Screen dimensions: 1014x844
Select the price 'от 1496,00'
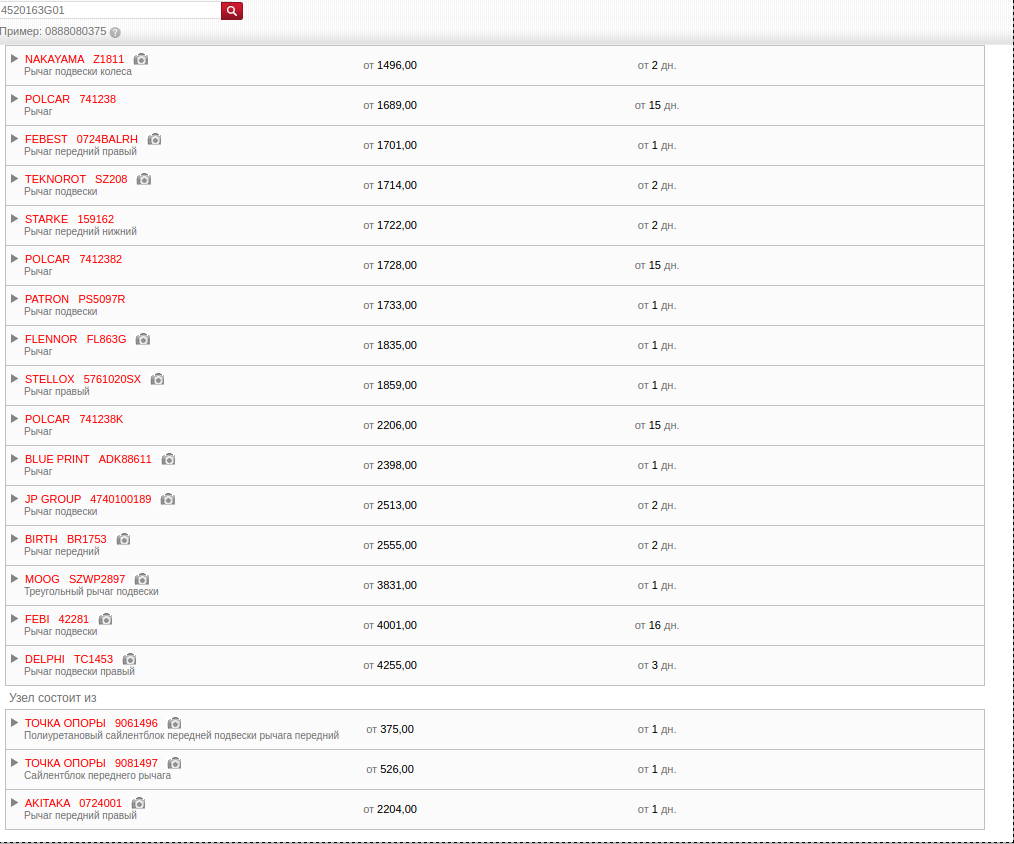pos(390,65)
